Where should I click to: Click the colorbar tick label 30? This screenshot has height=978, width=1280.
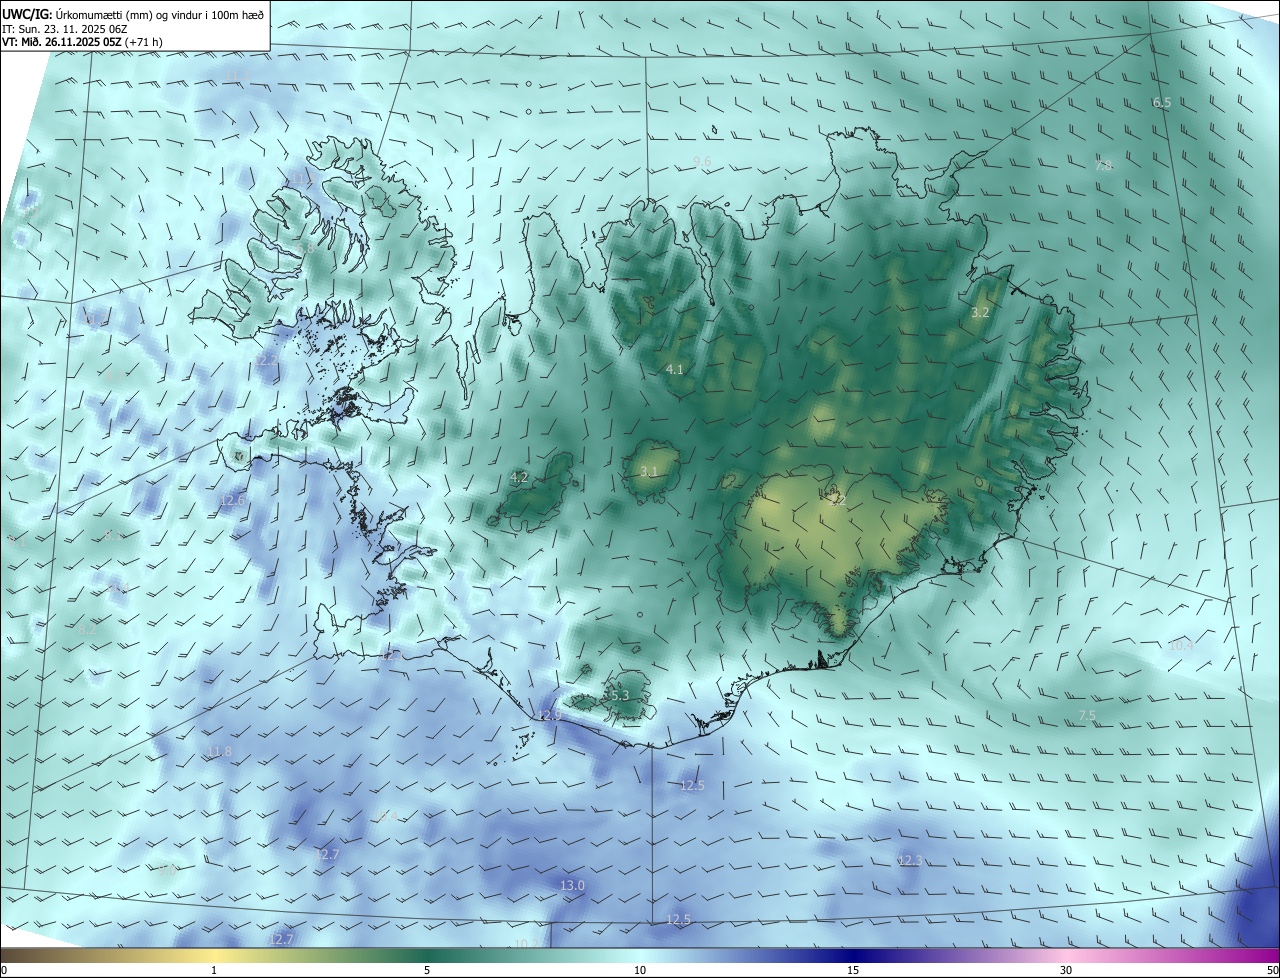point(1066,970)
